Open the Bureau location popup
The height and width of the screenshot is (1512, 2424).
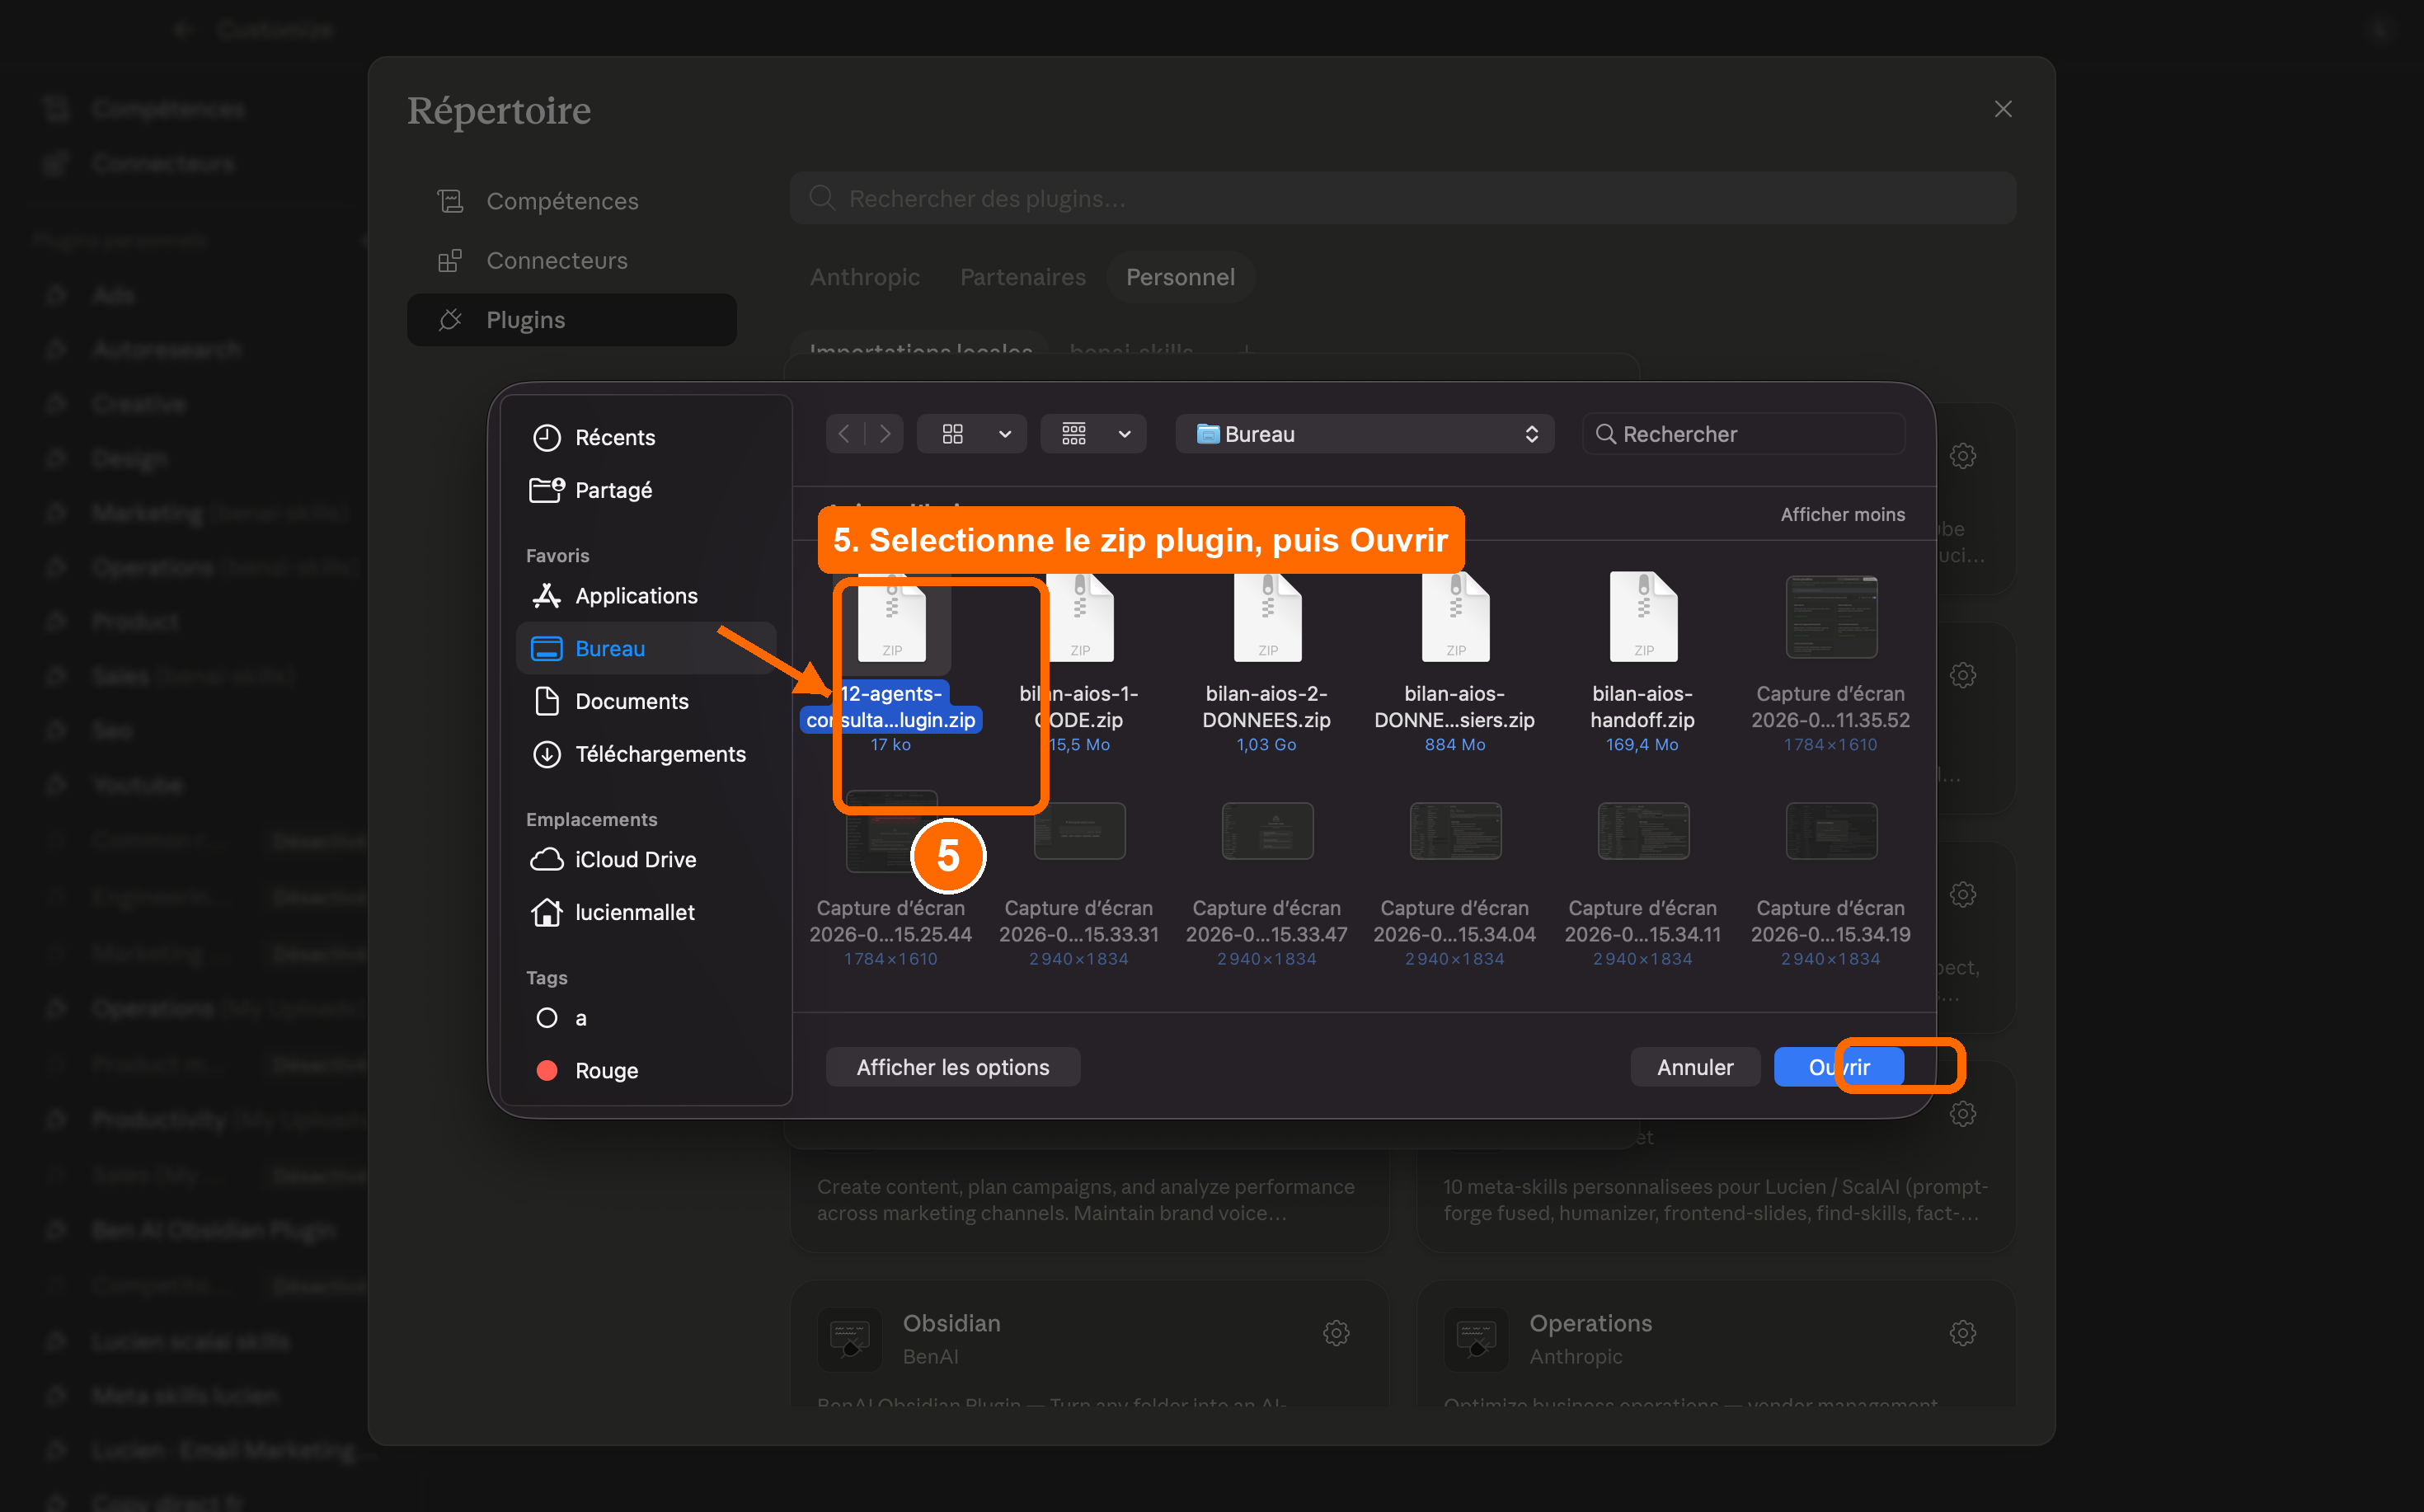point(1365,434)
